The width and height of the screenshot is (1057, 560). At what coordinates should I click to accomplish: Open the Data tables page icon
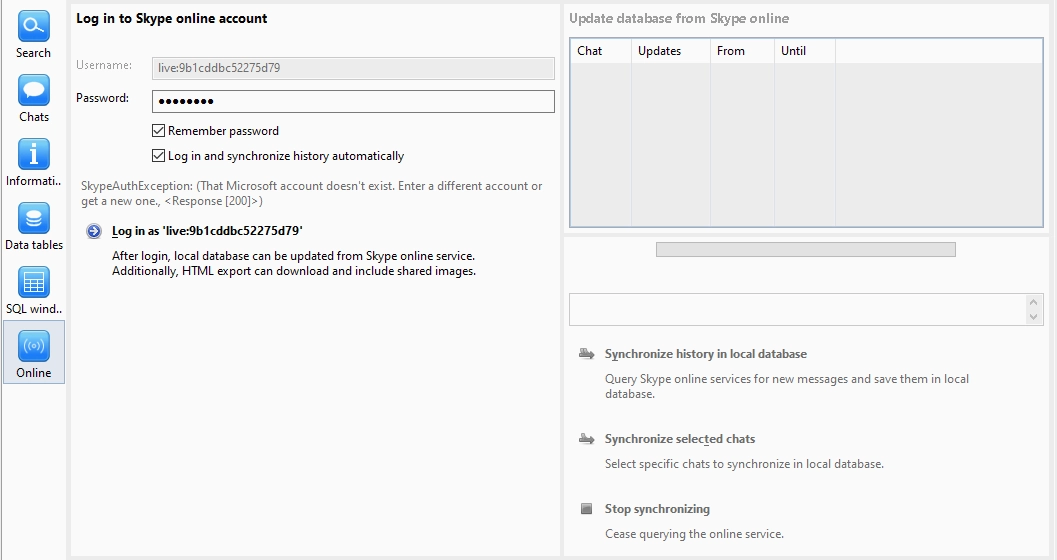tap(33, 218)
